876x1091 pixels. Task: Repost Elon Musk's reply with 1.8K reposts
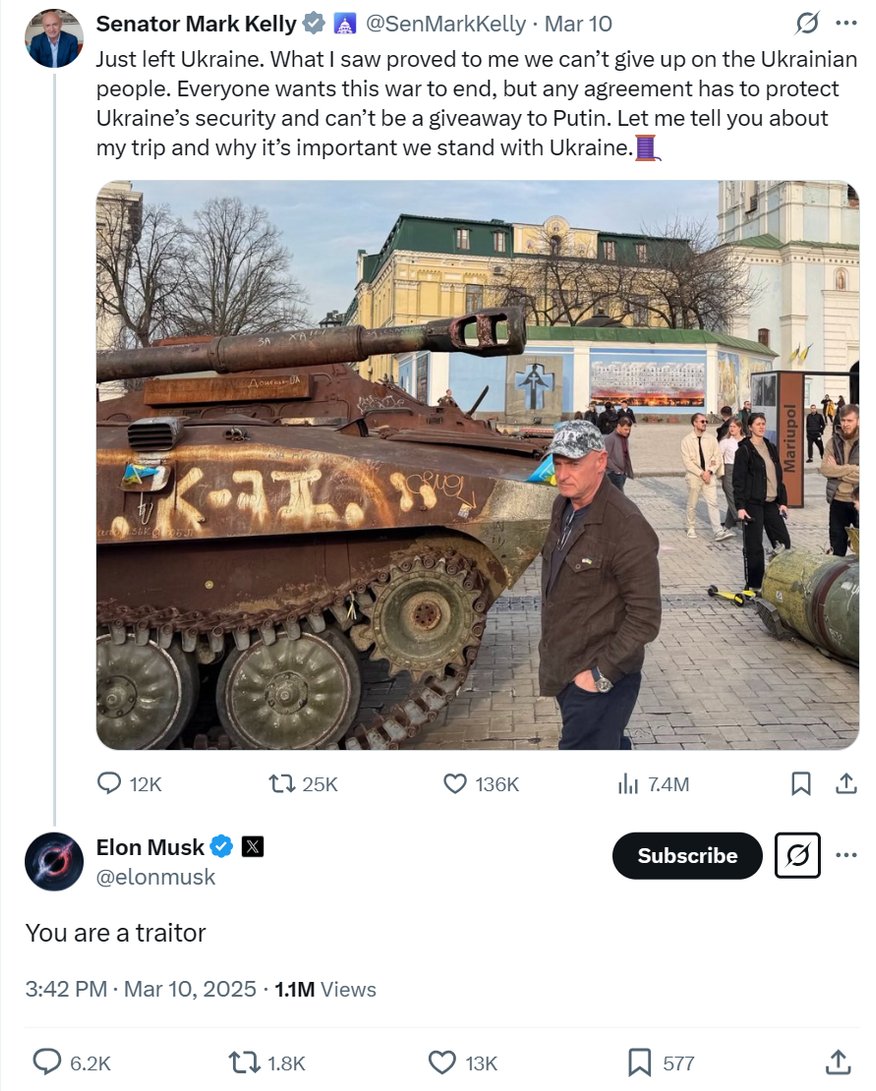coord(245,1062)
